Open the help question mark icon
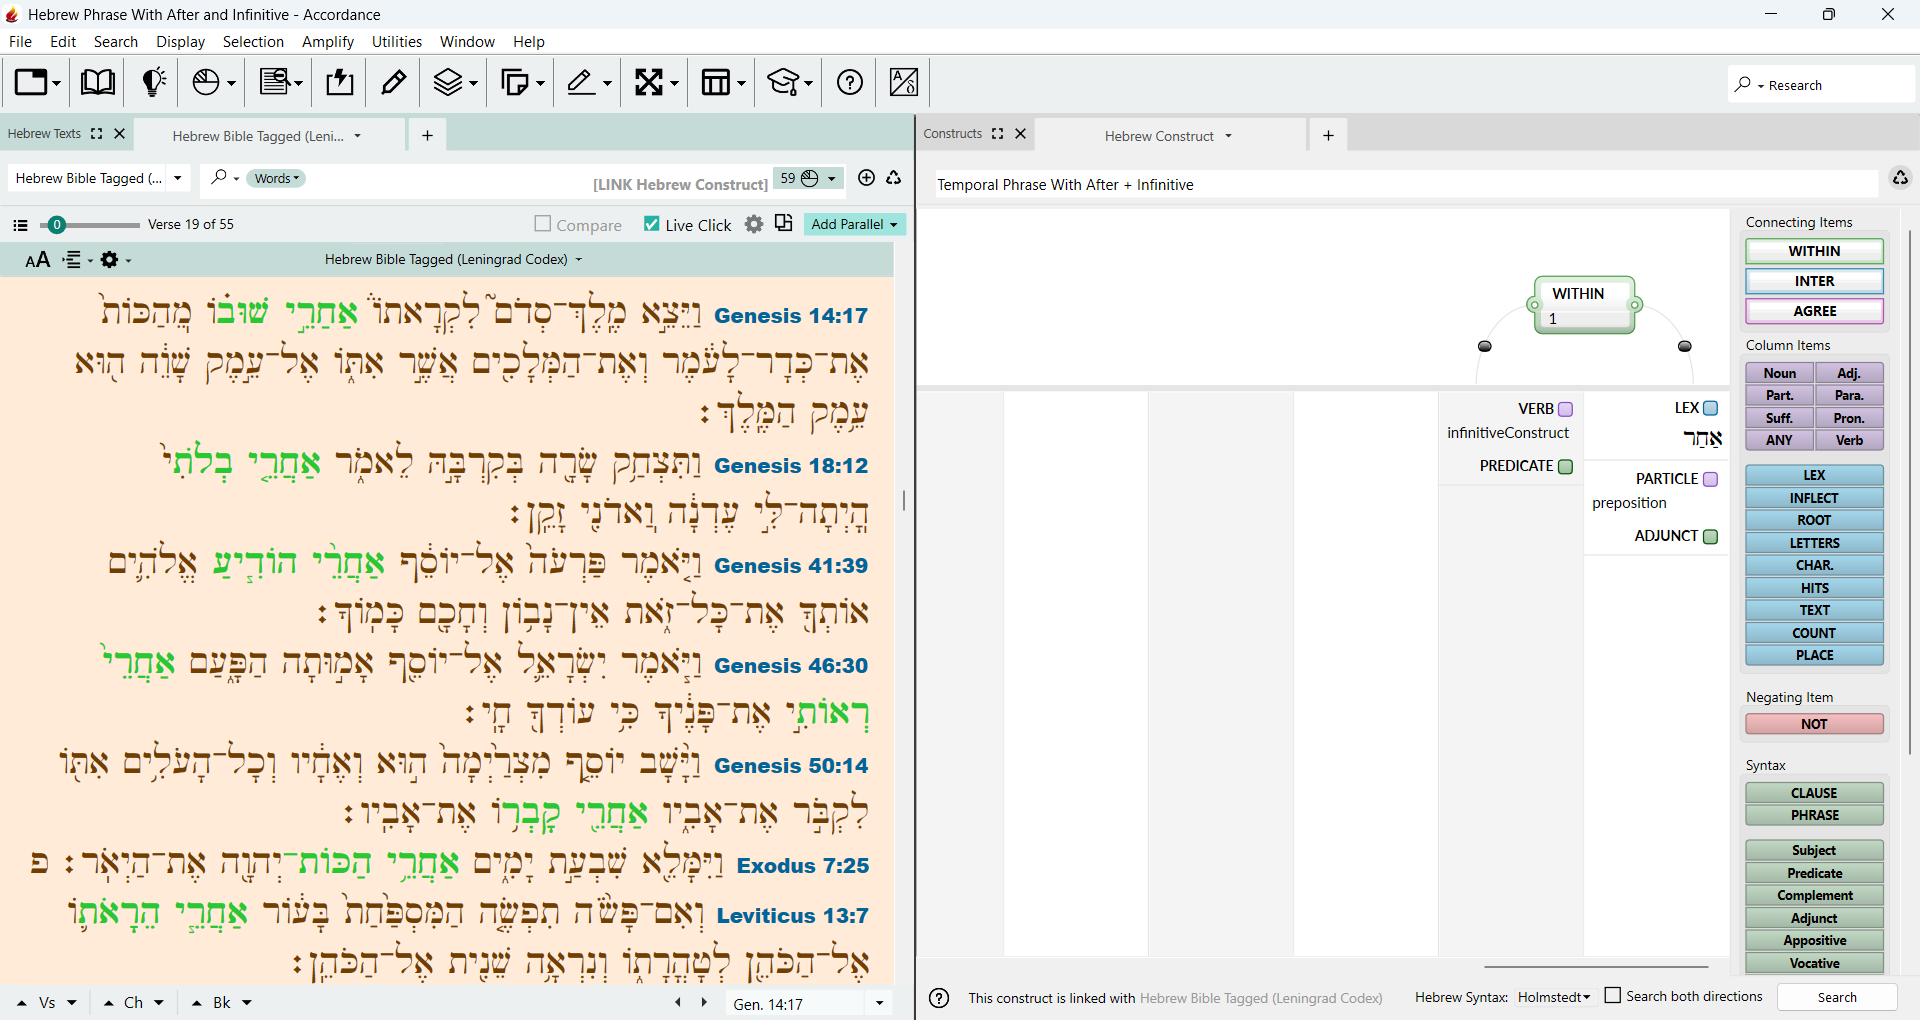The height and width of the screenshot is (1020, 1920). (850, 82)
